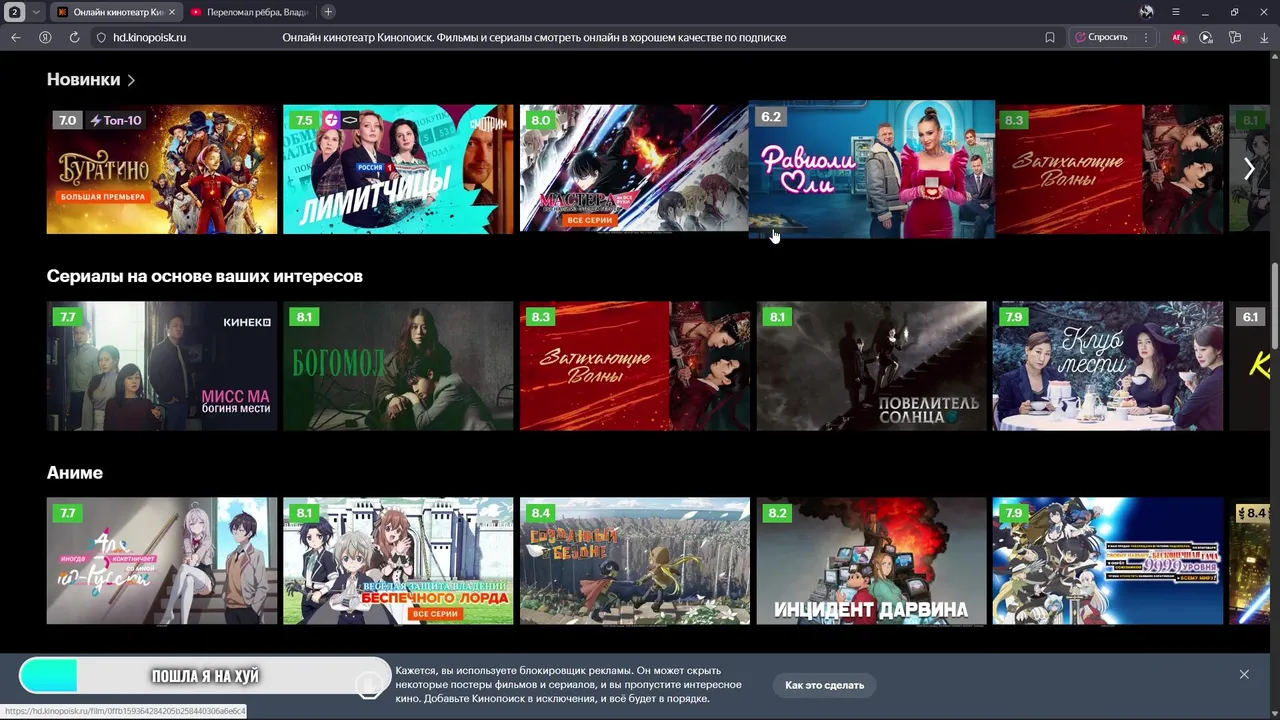The image size is (1280, 720).
Task: Expand the Новинки section chevron
Action: (x=131, y=80)
